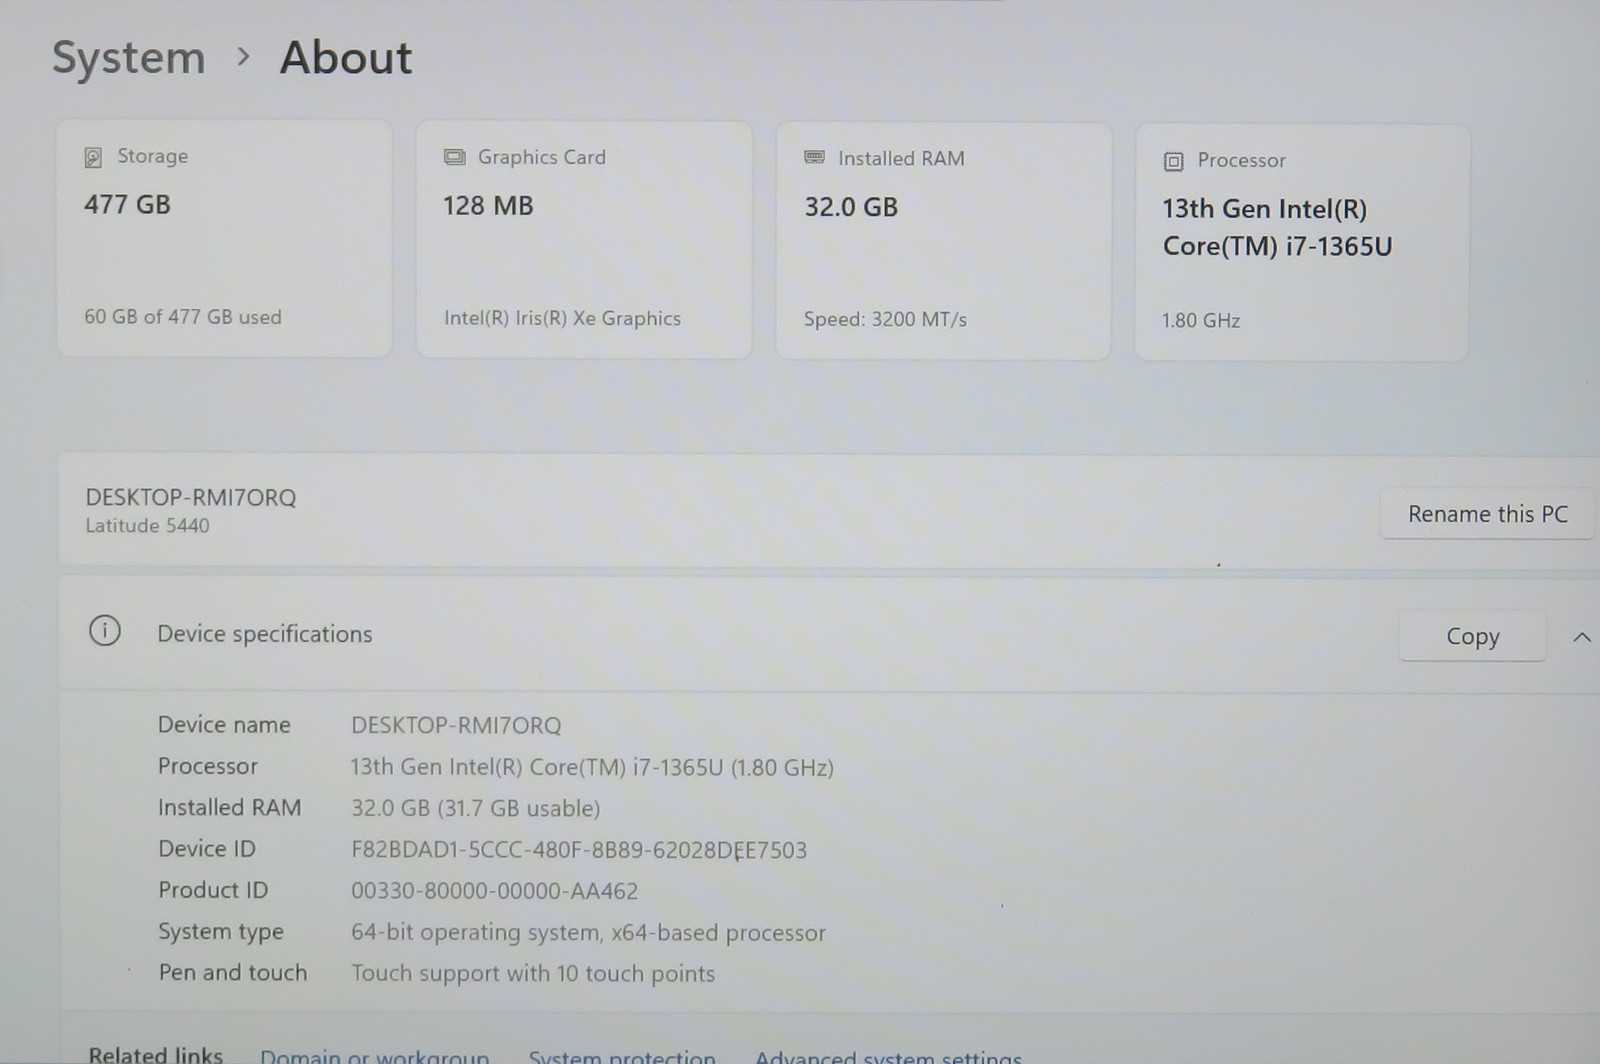Select Product ID 00330-80000-00000-AA462
1600x1064 pixels.
tap(494, 891)
